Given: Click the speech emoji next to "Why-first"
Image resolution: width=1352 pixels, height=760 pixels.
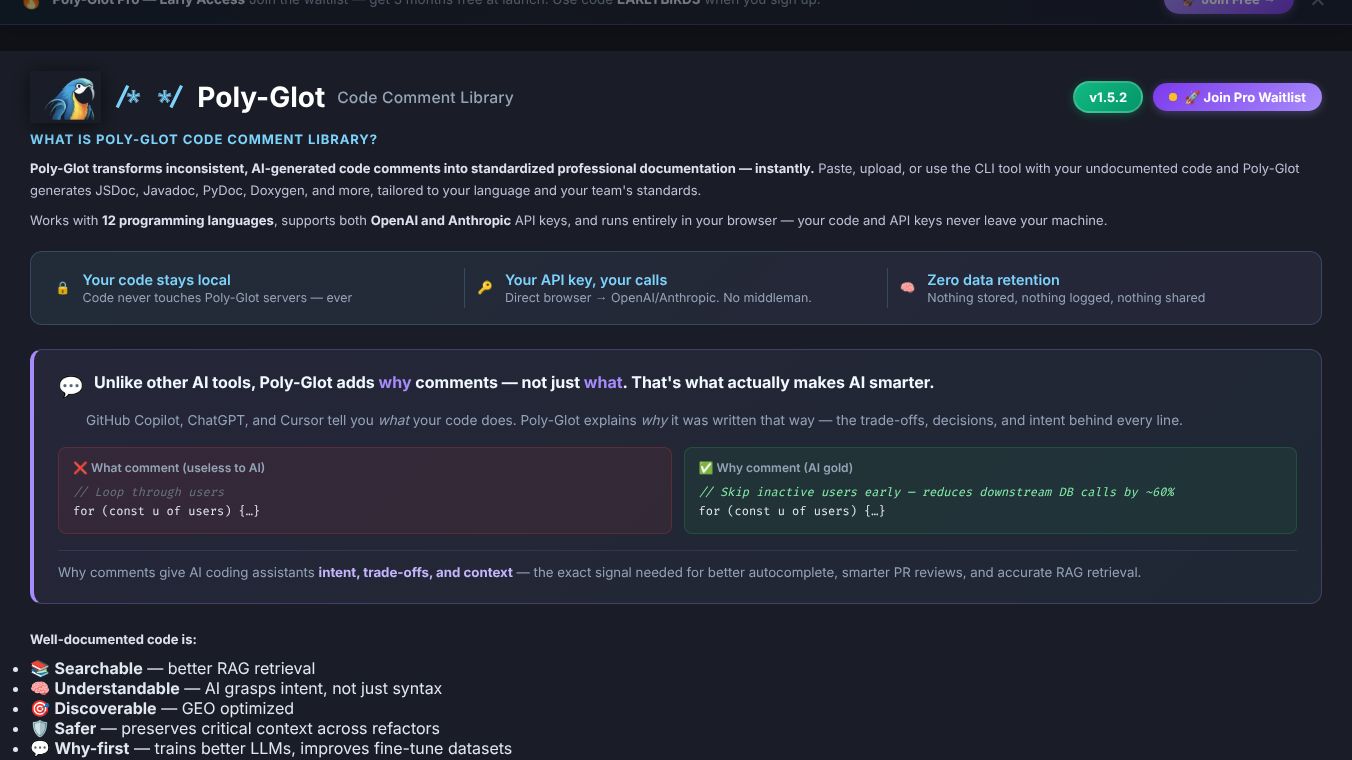Looking at the screenshot, I should click(40, 748).
